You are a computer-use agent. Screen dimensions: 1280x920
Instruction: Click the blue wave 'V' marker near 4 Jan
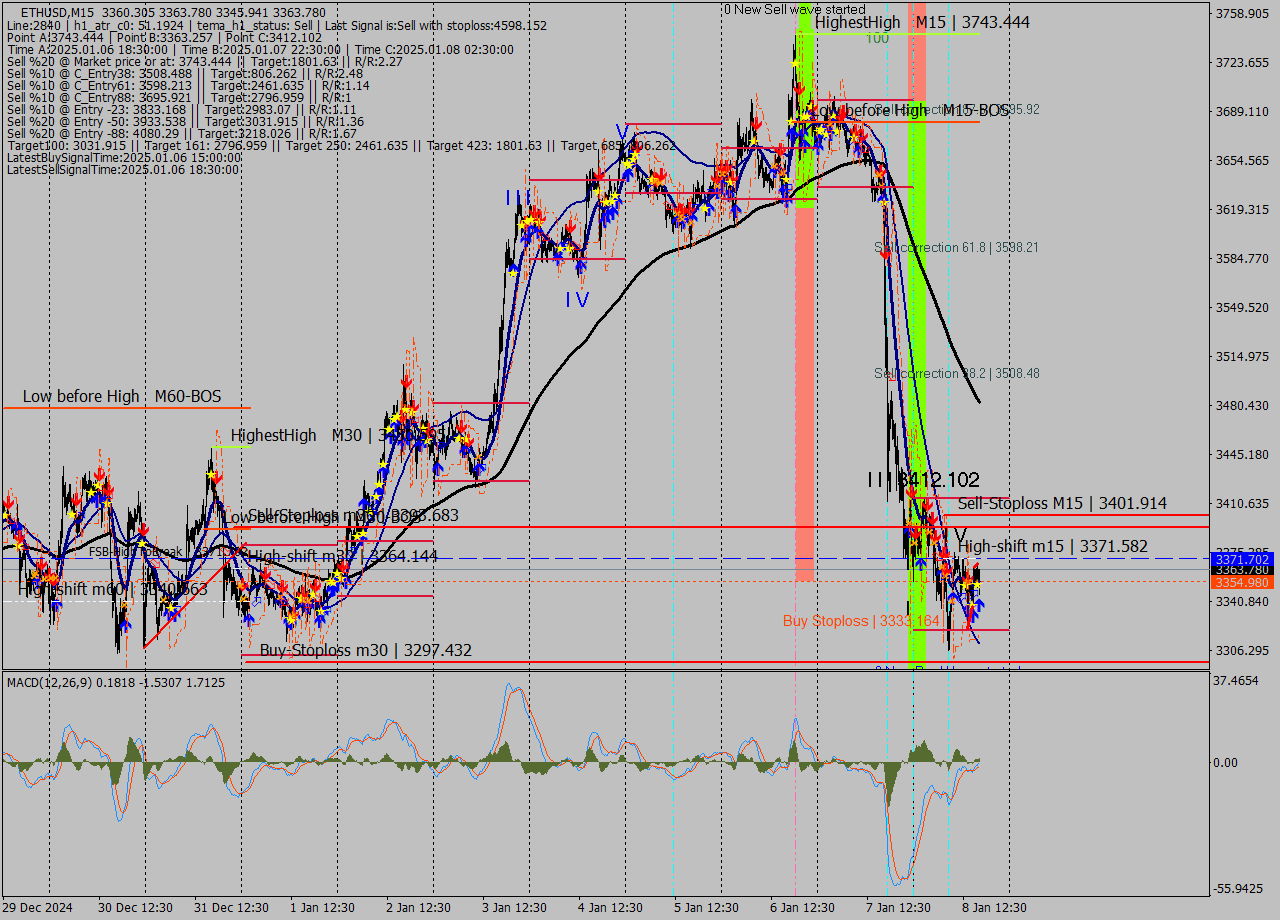(x=622, y=132)
